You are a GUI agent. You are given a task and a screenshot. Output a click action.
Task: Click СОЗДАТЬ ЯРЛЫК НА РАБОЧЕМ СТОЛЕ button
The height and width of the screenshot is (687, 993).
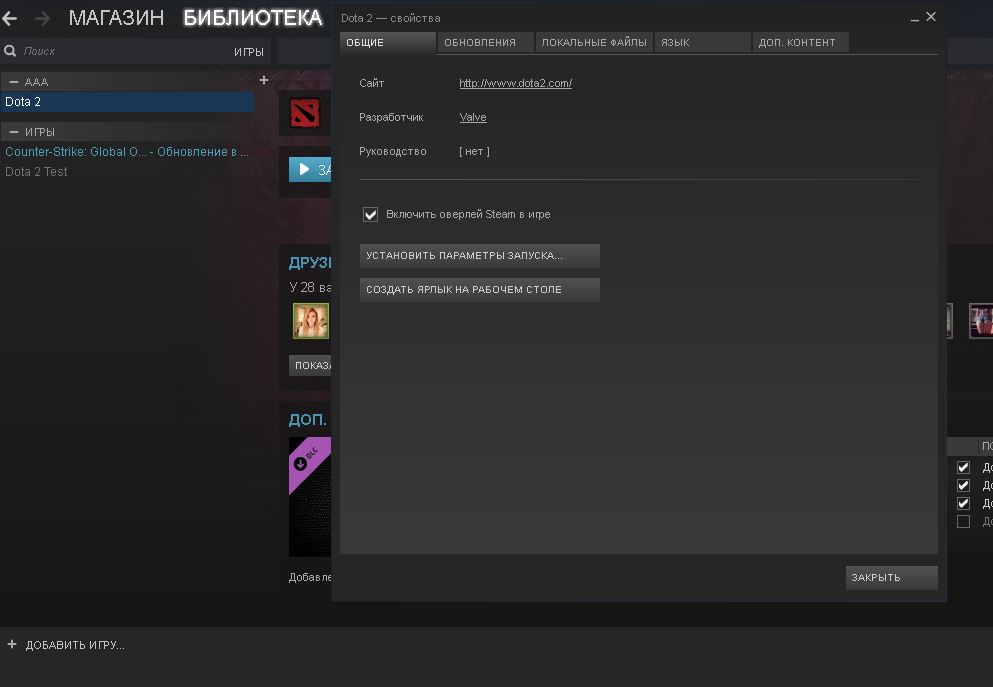click(479, 289)
